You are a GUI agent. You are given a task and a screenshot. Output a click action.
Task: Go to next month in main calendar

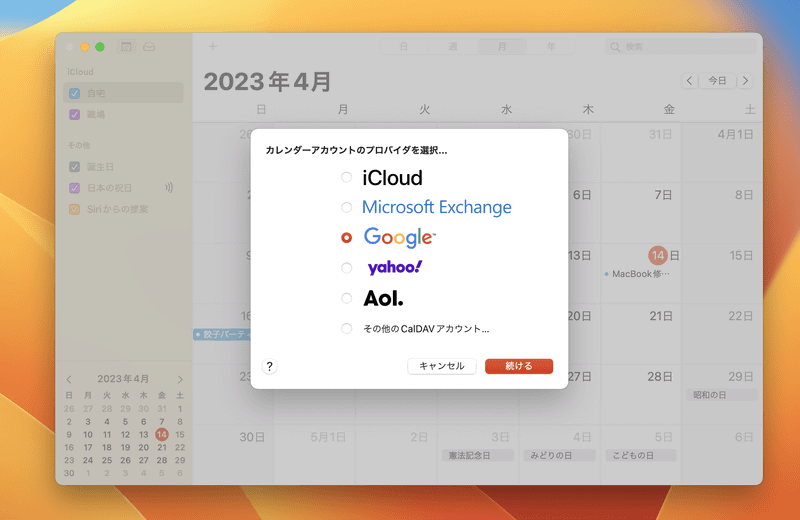[745, 81]
